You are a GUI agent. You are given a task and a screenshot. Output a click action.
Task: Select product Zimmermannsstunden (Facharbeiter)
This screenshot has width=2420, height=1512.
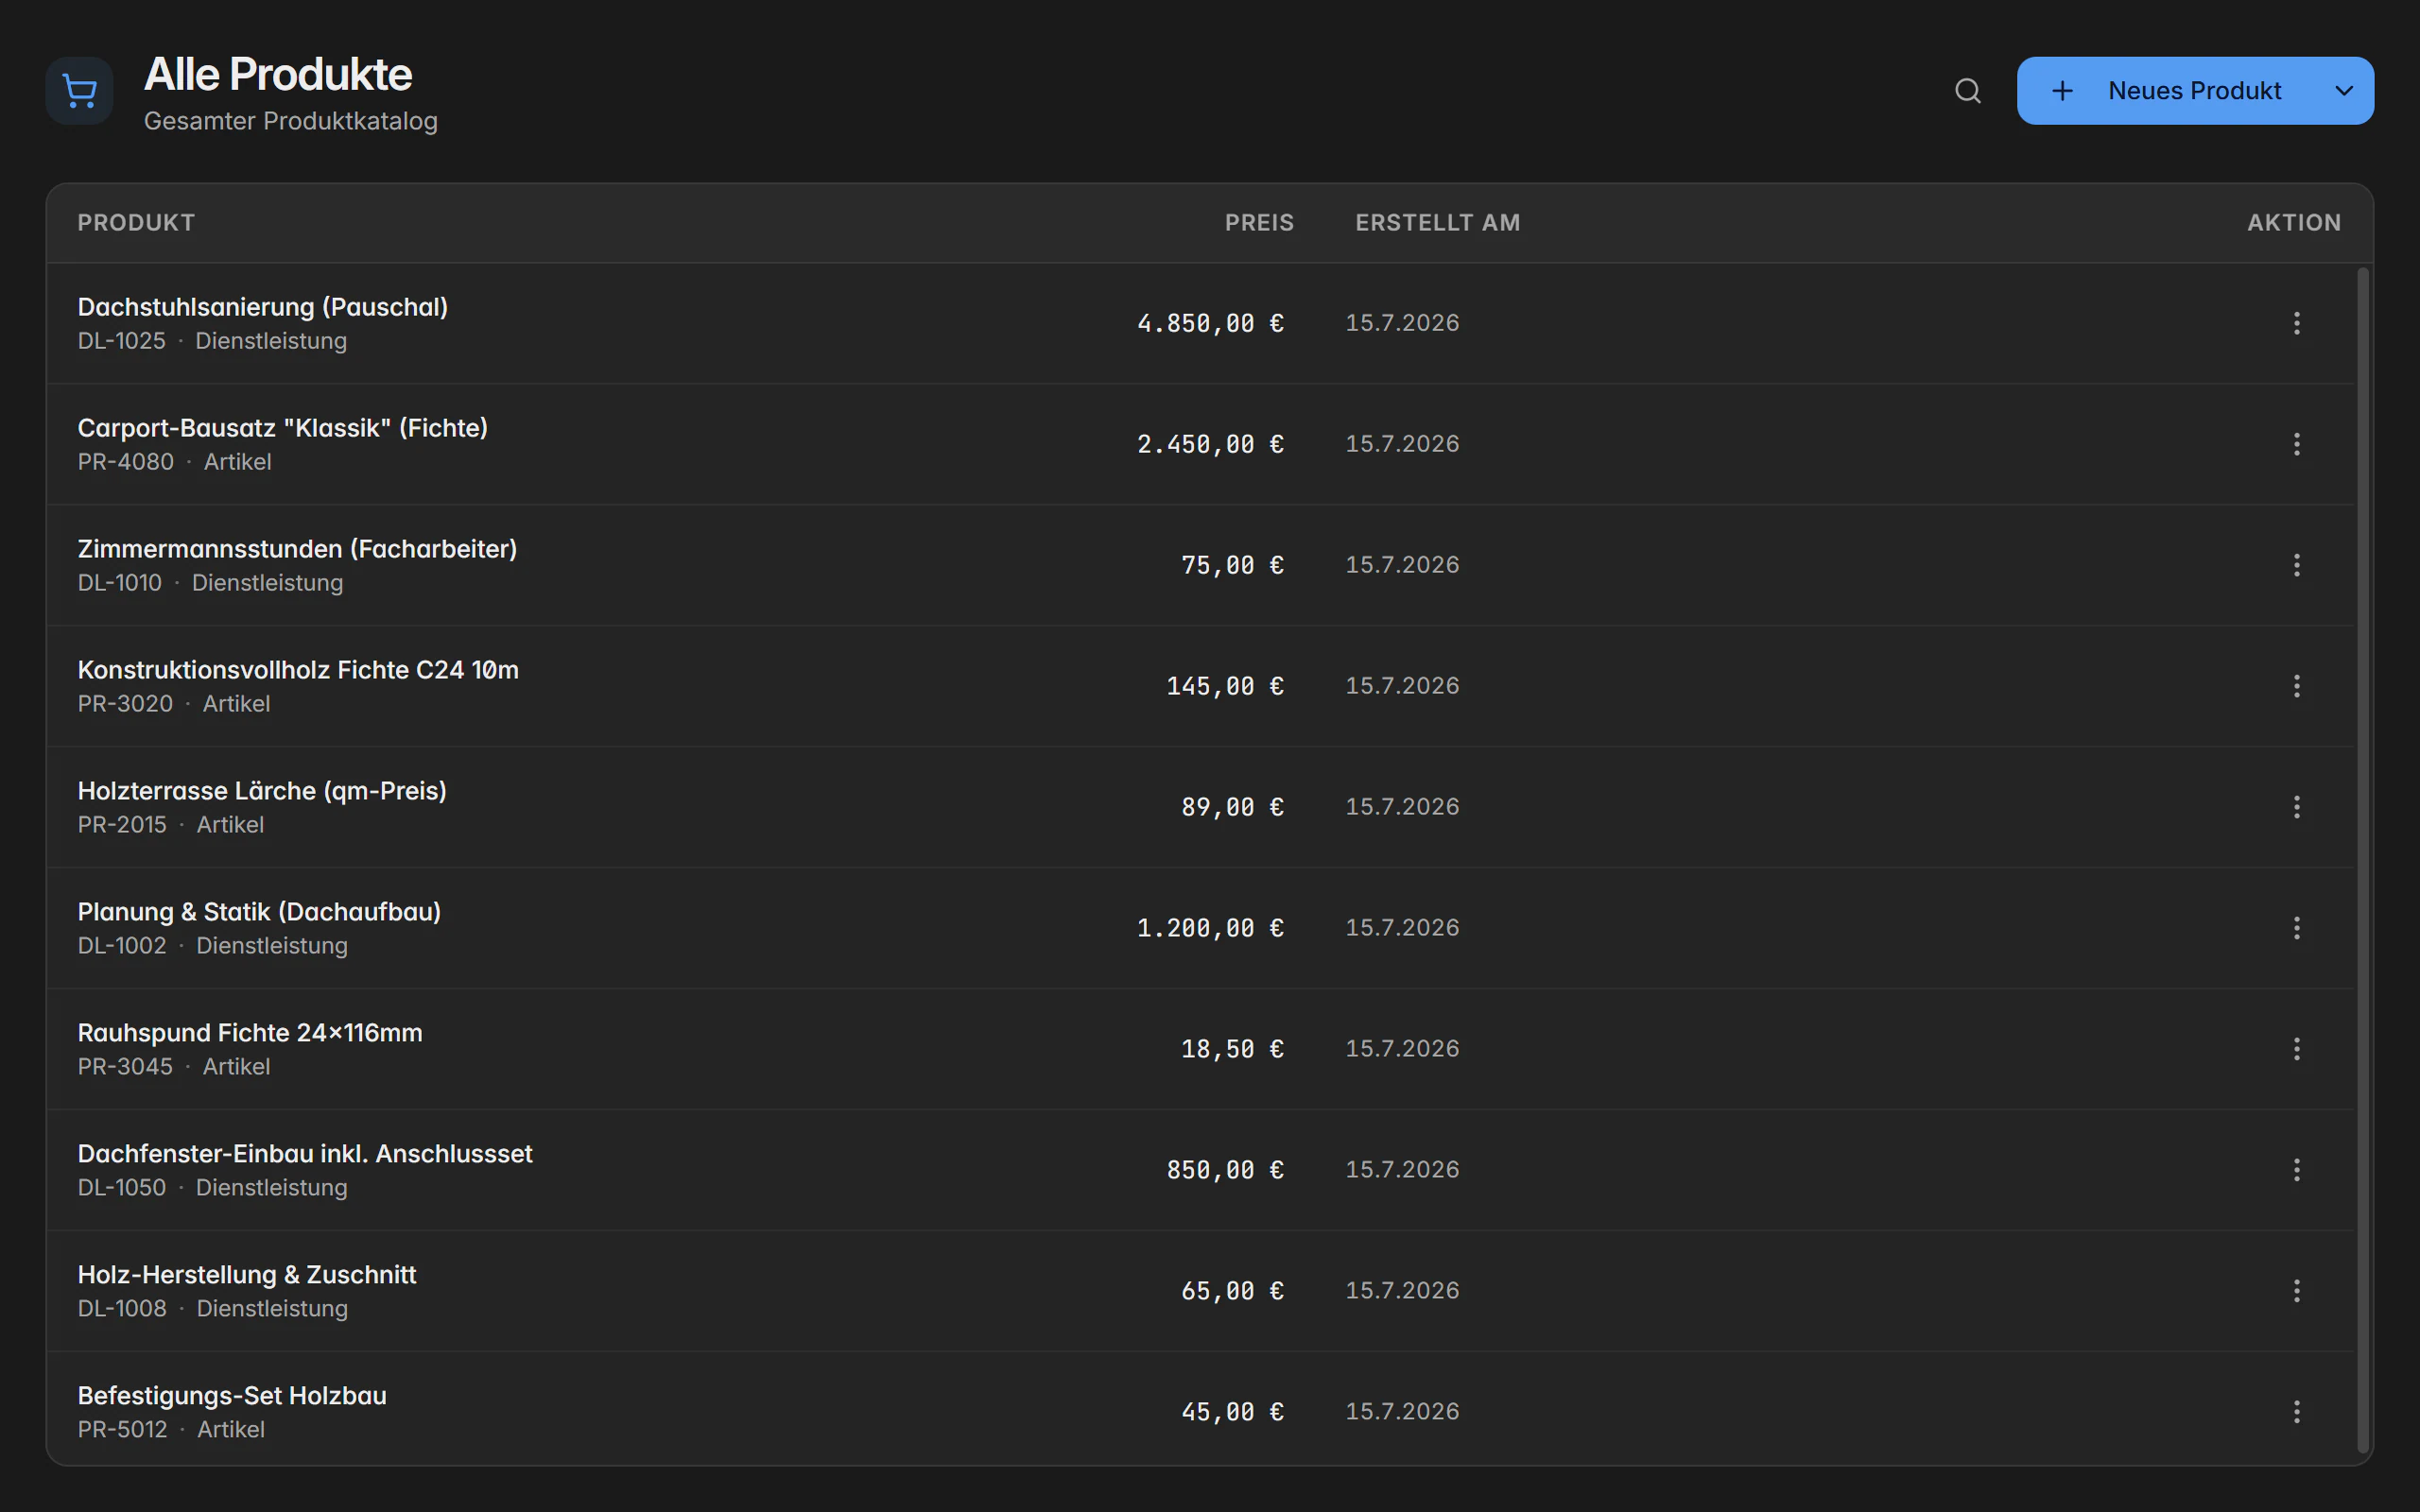coord(297,549)
